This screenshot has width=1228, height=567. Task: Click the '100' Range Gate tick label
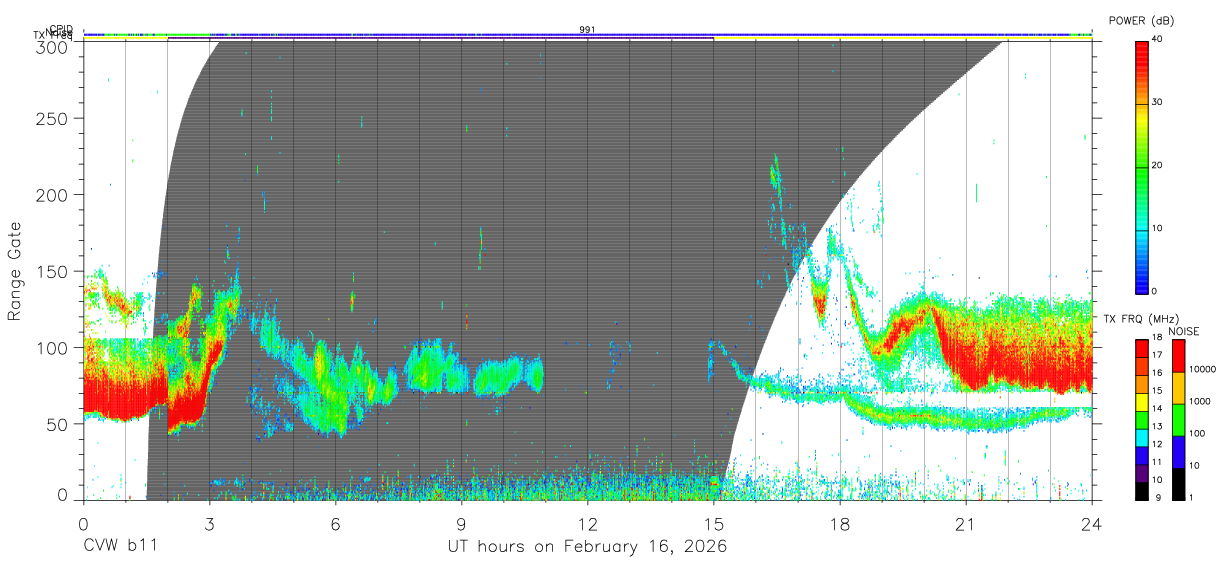click(x=52, y=348)
